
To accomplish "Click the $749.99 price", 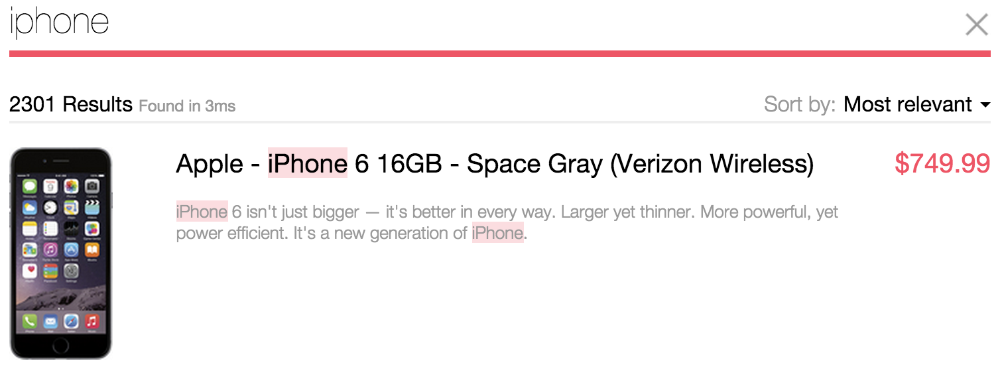I will 942,164.
